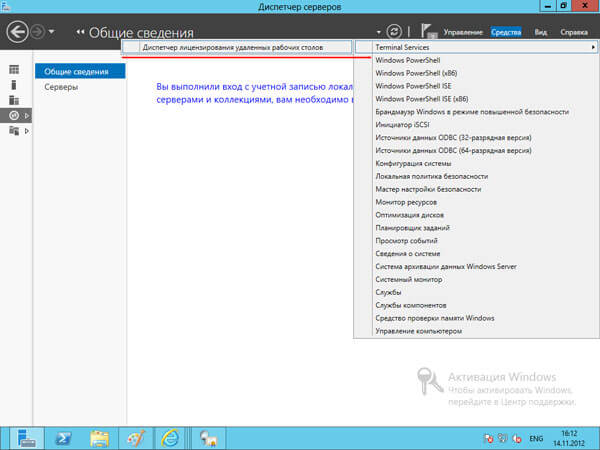600x450 pixels.
Task: Click the Back navigation arrow
Action: [17, 31]
